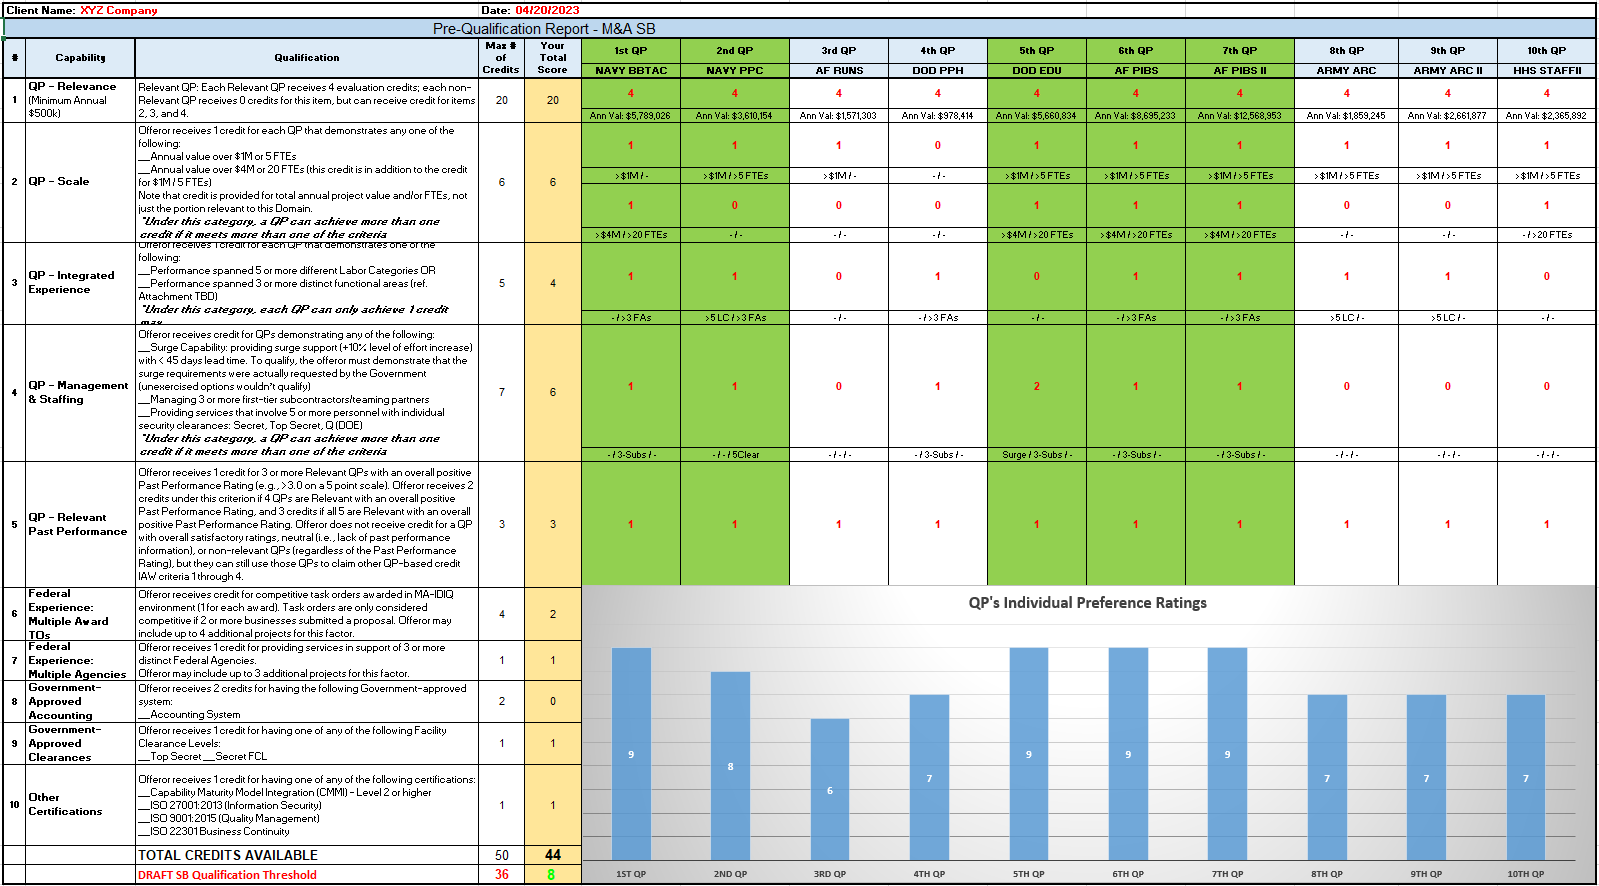The height and width of the screenshot is (886, 1599).
Task: Click the Pre-Qualification Report title banner
Action: (x=544, y=29)
